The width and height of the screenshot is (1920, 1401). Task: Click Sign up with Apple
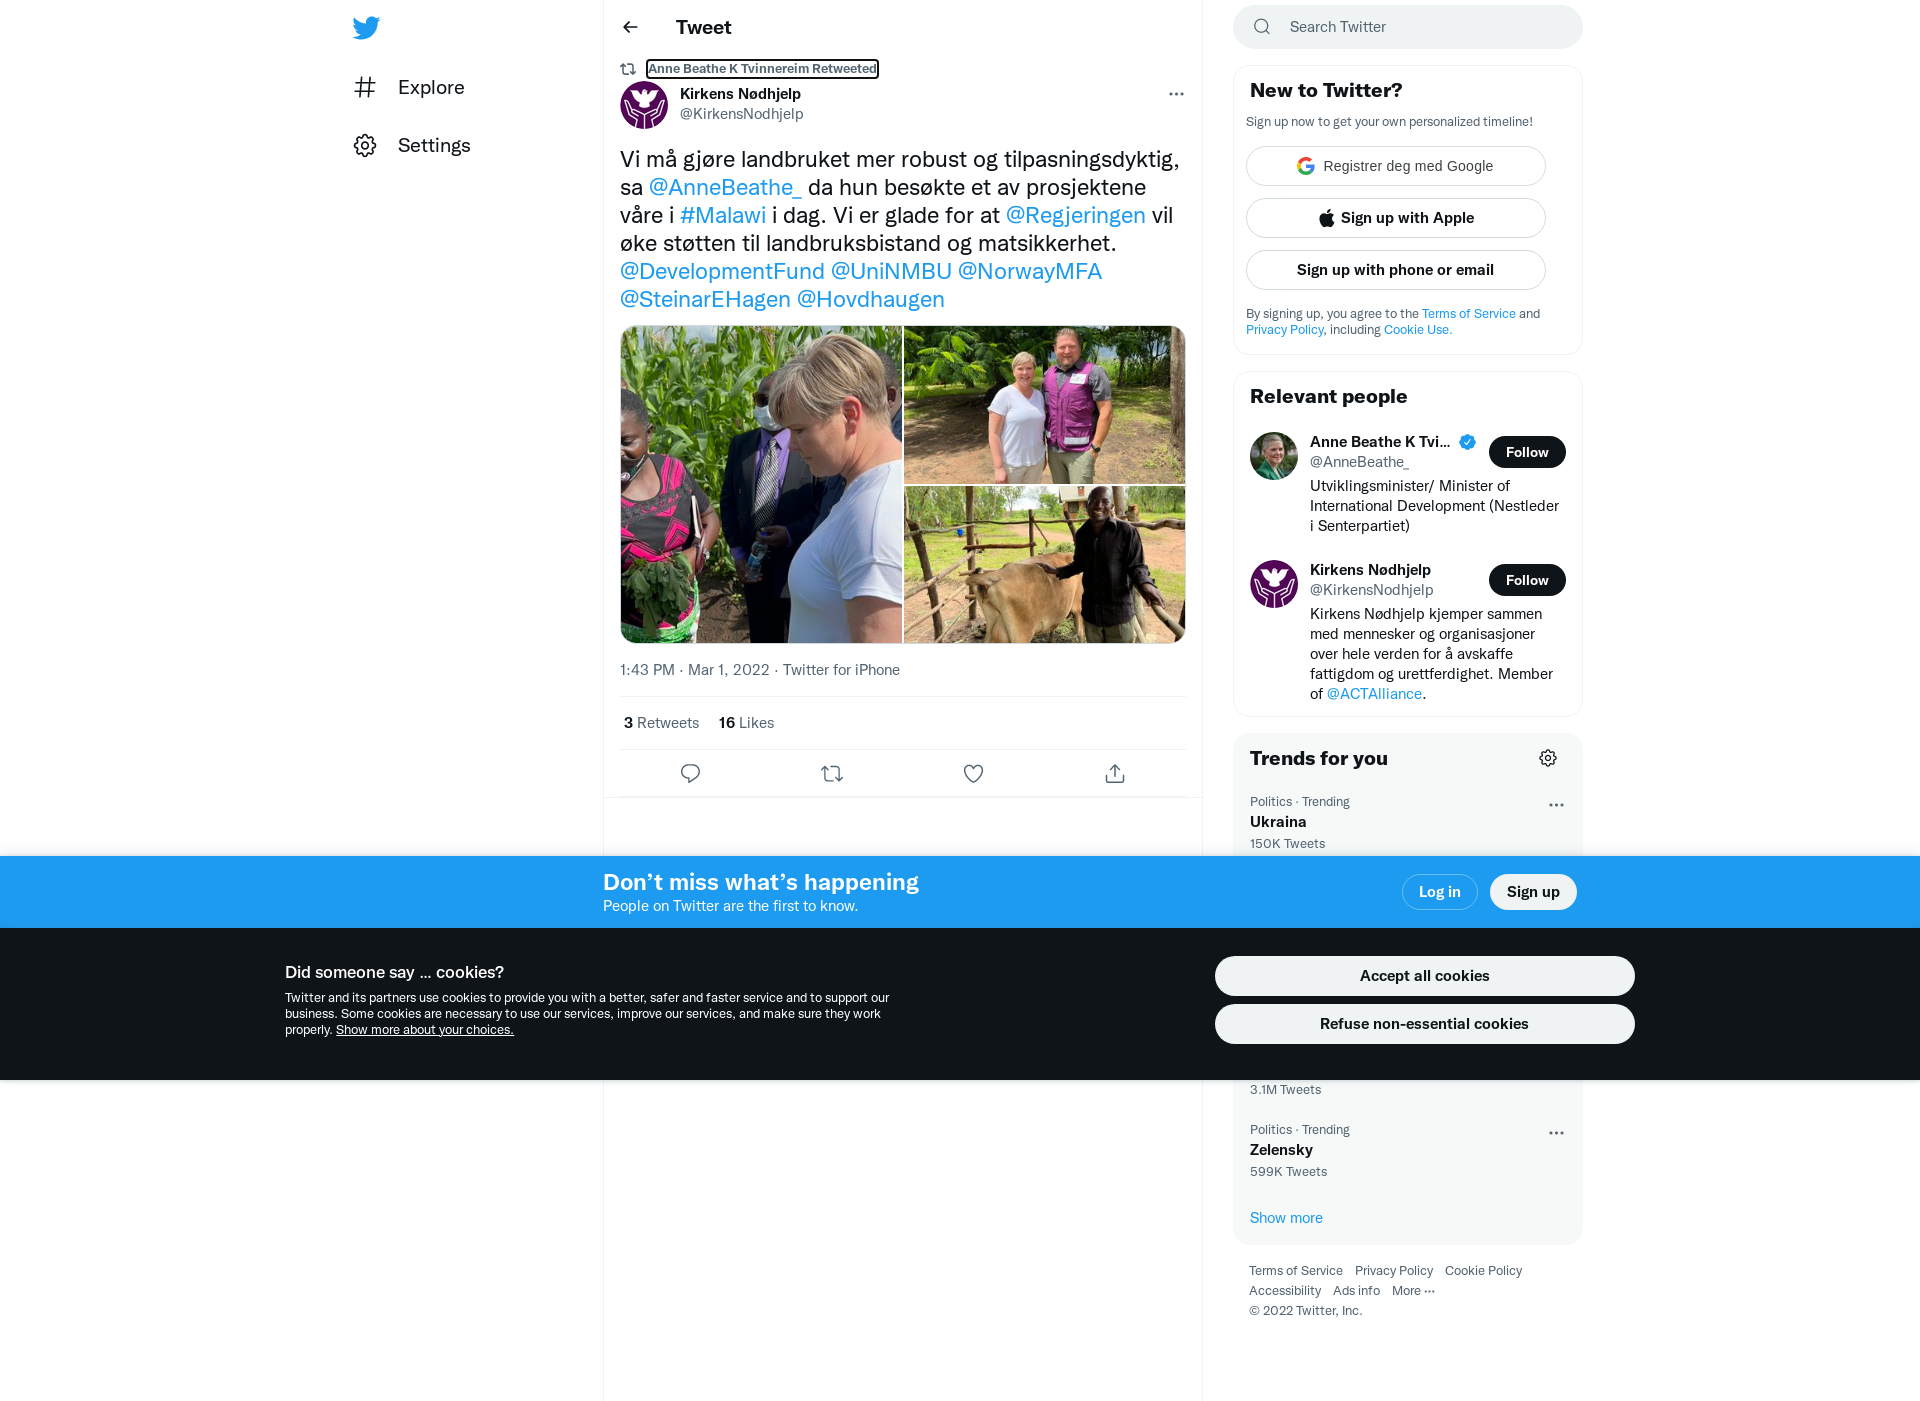tap(1395, 218)
